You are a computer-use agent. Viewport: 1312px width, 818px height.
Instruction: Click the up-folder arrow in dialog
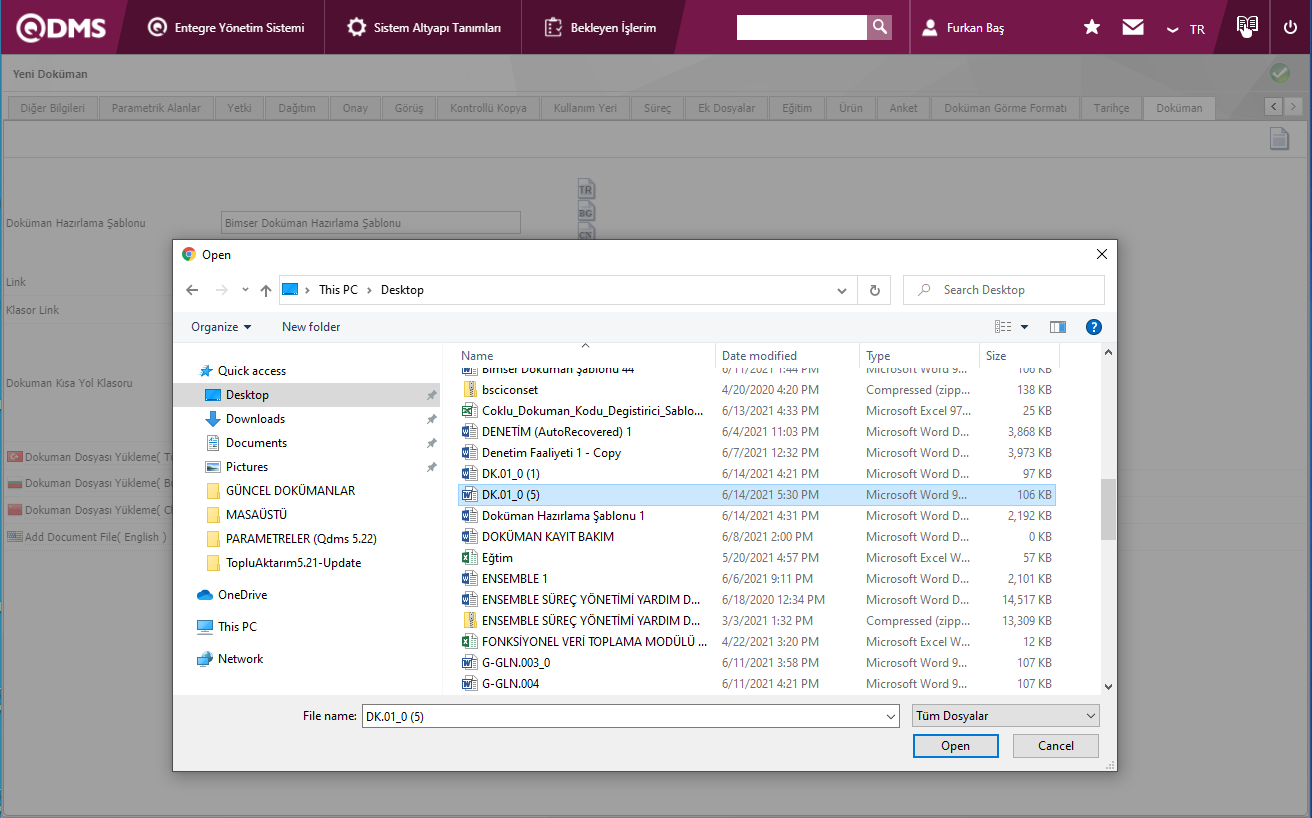coord(265,290)
